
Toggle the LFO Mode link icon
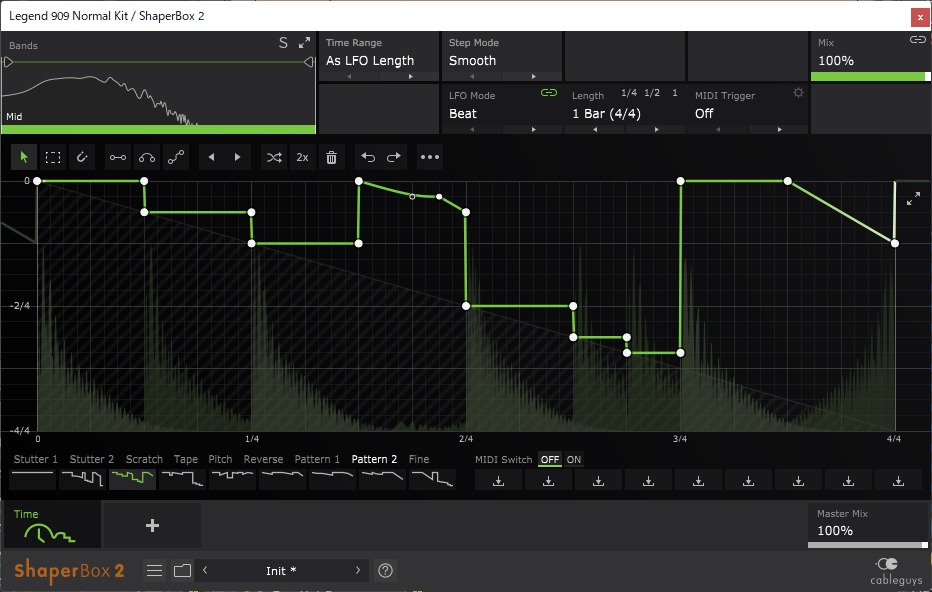pyautogui.click(x=549, y=93)
